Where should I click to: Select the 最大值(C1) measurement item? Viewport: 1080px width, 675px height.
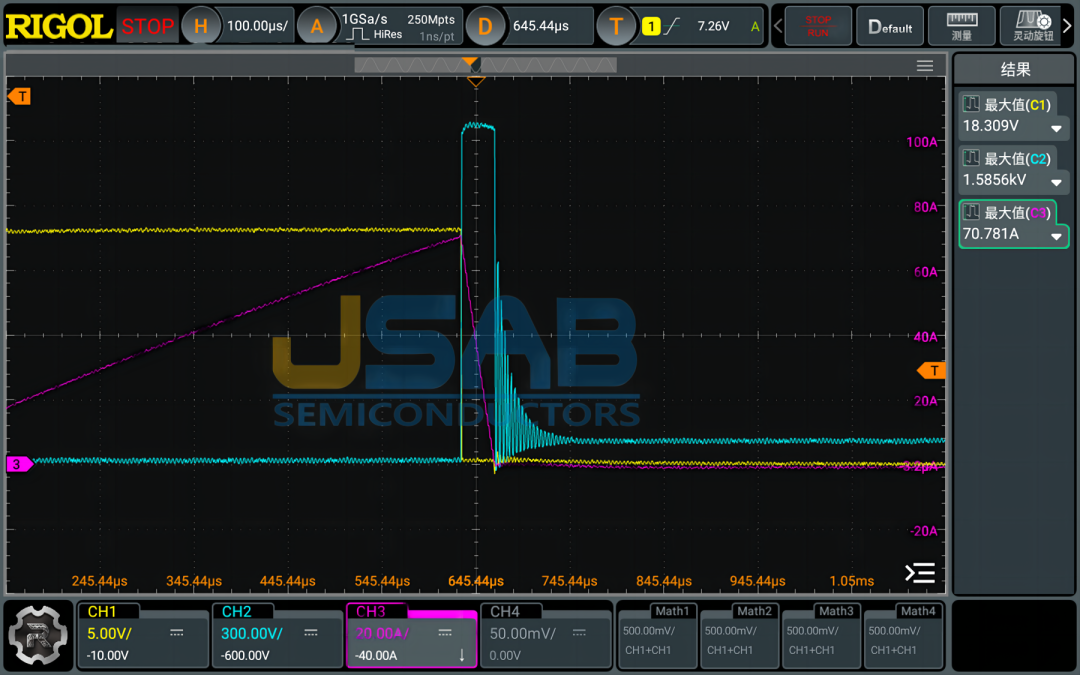[x=1017, y=105]
